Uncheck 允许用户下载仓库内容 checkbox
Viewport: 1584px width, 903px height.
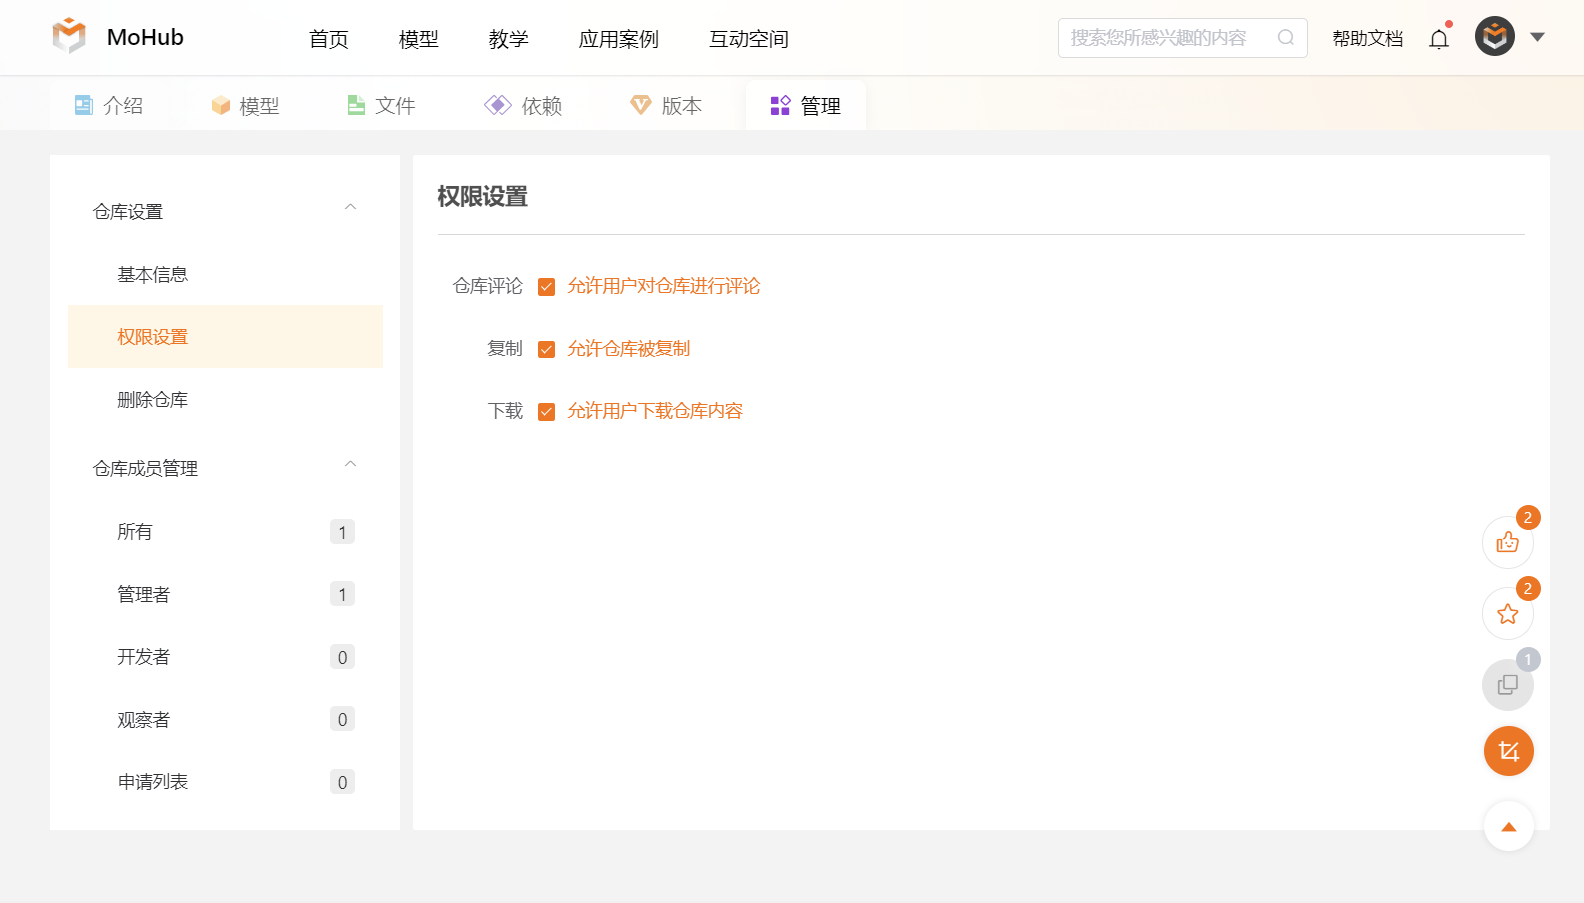point(547,412)
